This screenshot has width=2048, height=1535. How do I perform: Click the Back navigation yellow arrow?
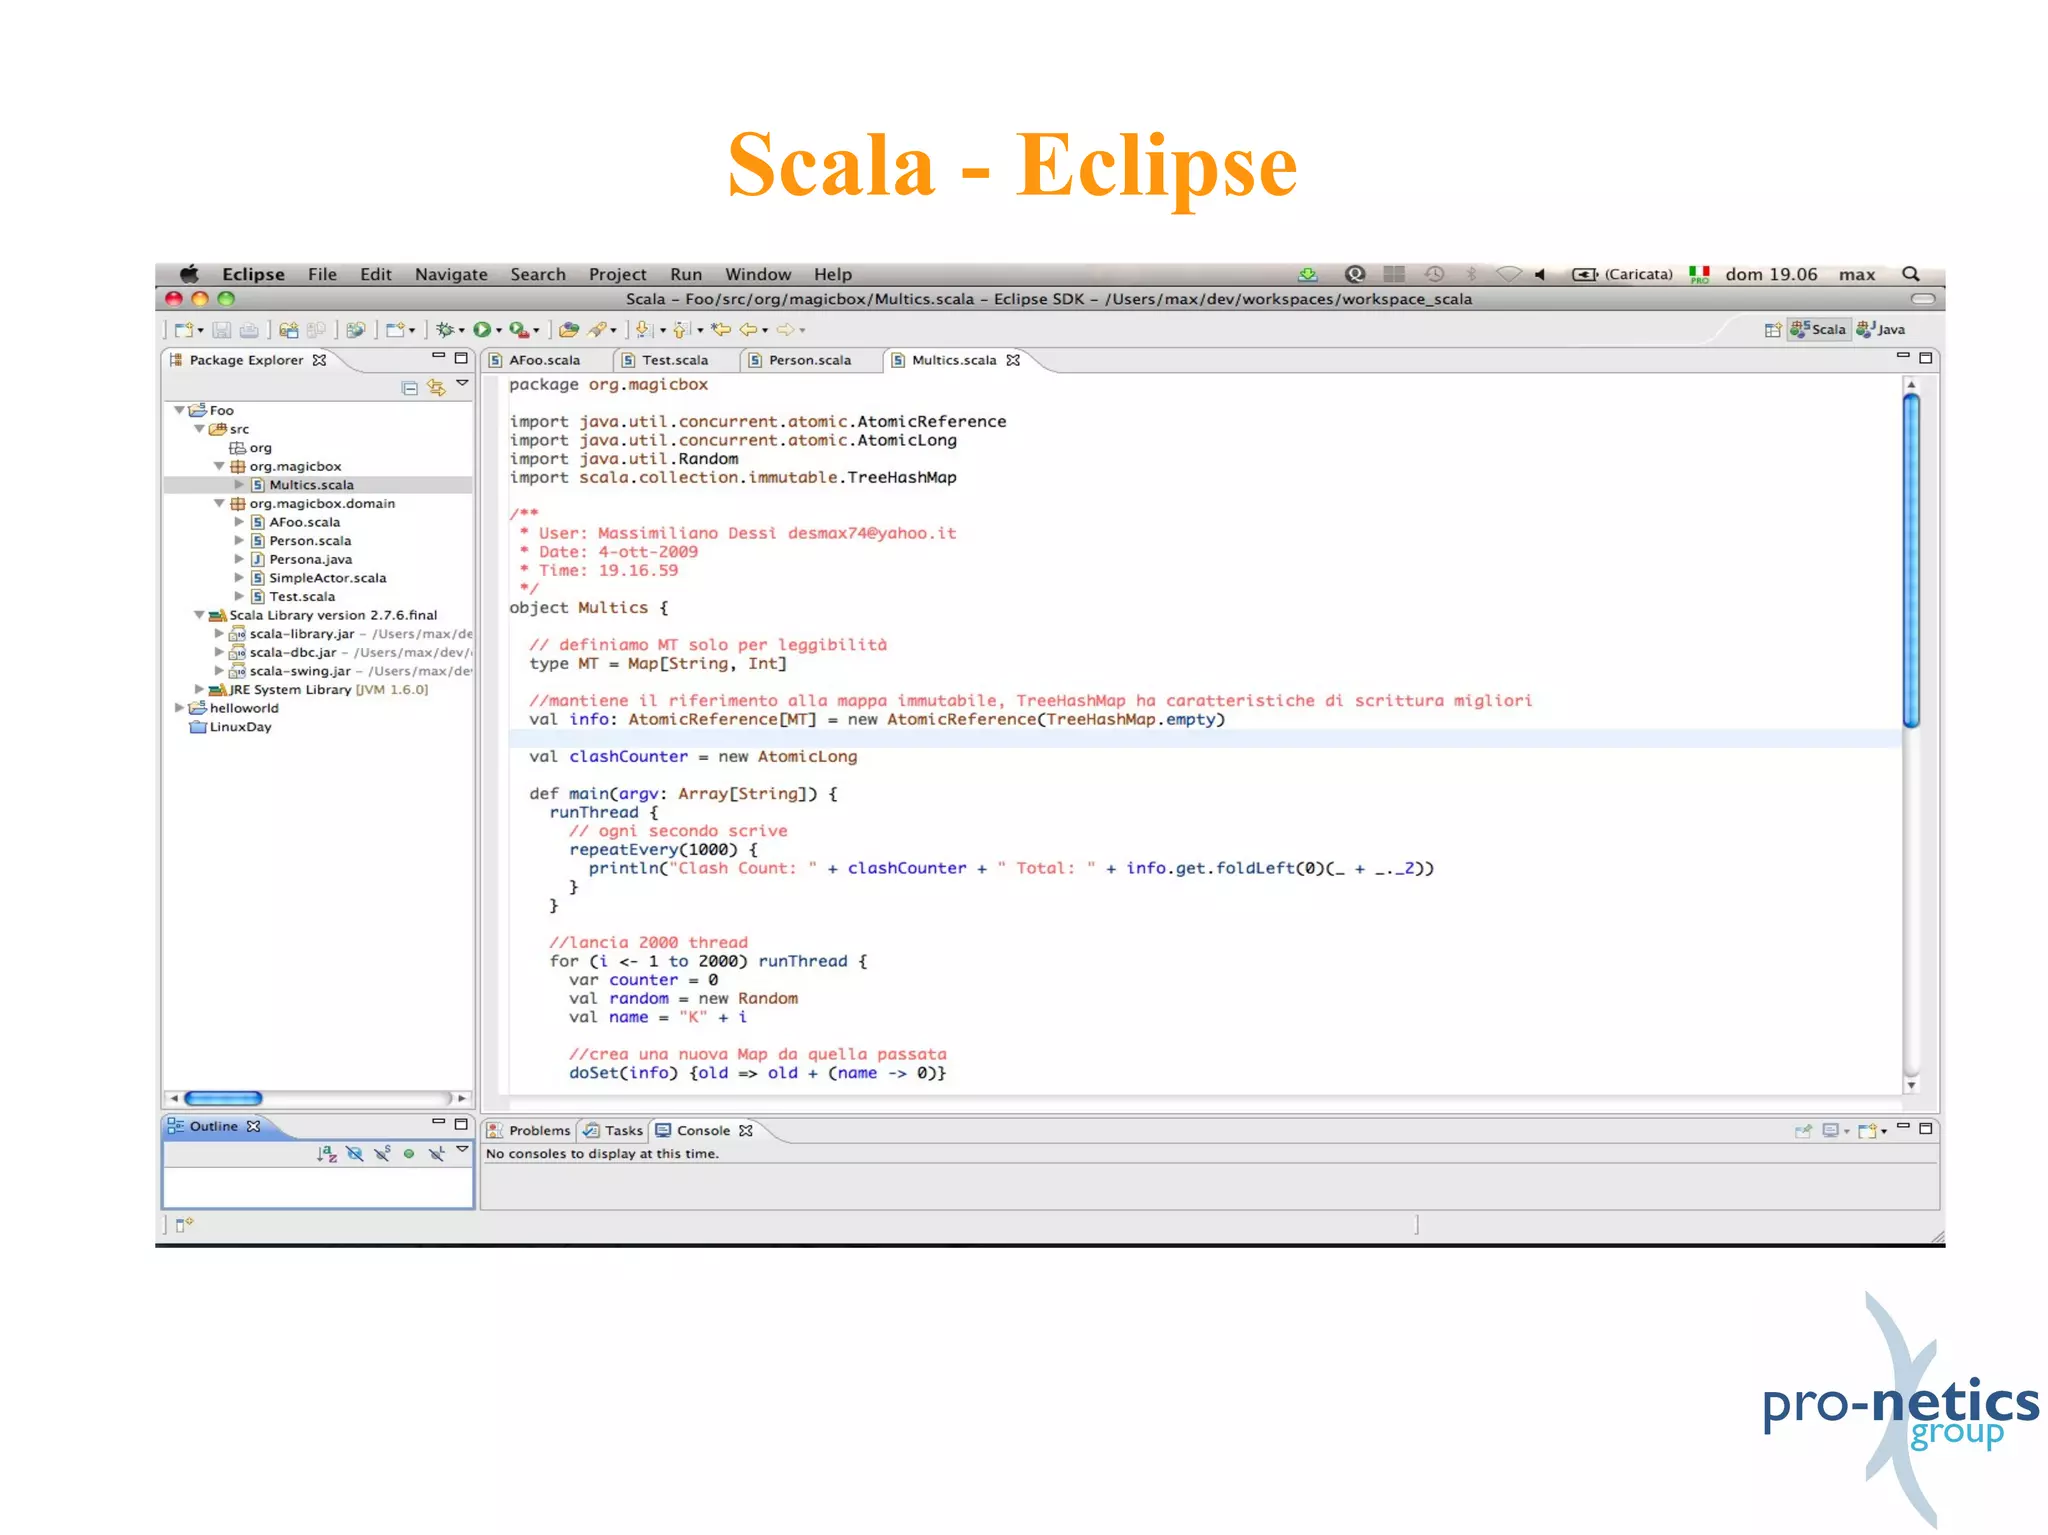[748, 330]
